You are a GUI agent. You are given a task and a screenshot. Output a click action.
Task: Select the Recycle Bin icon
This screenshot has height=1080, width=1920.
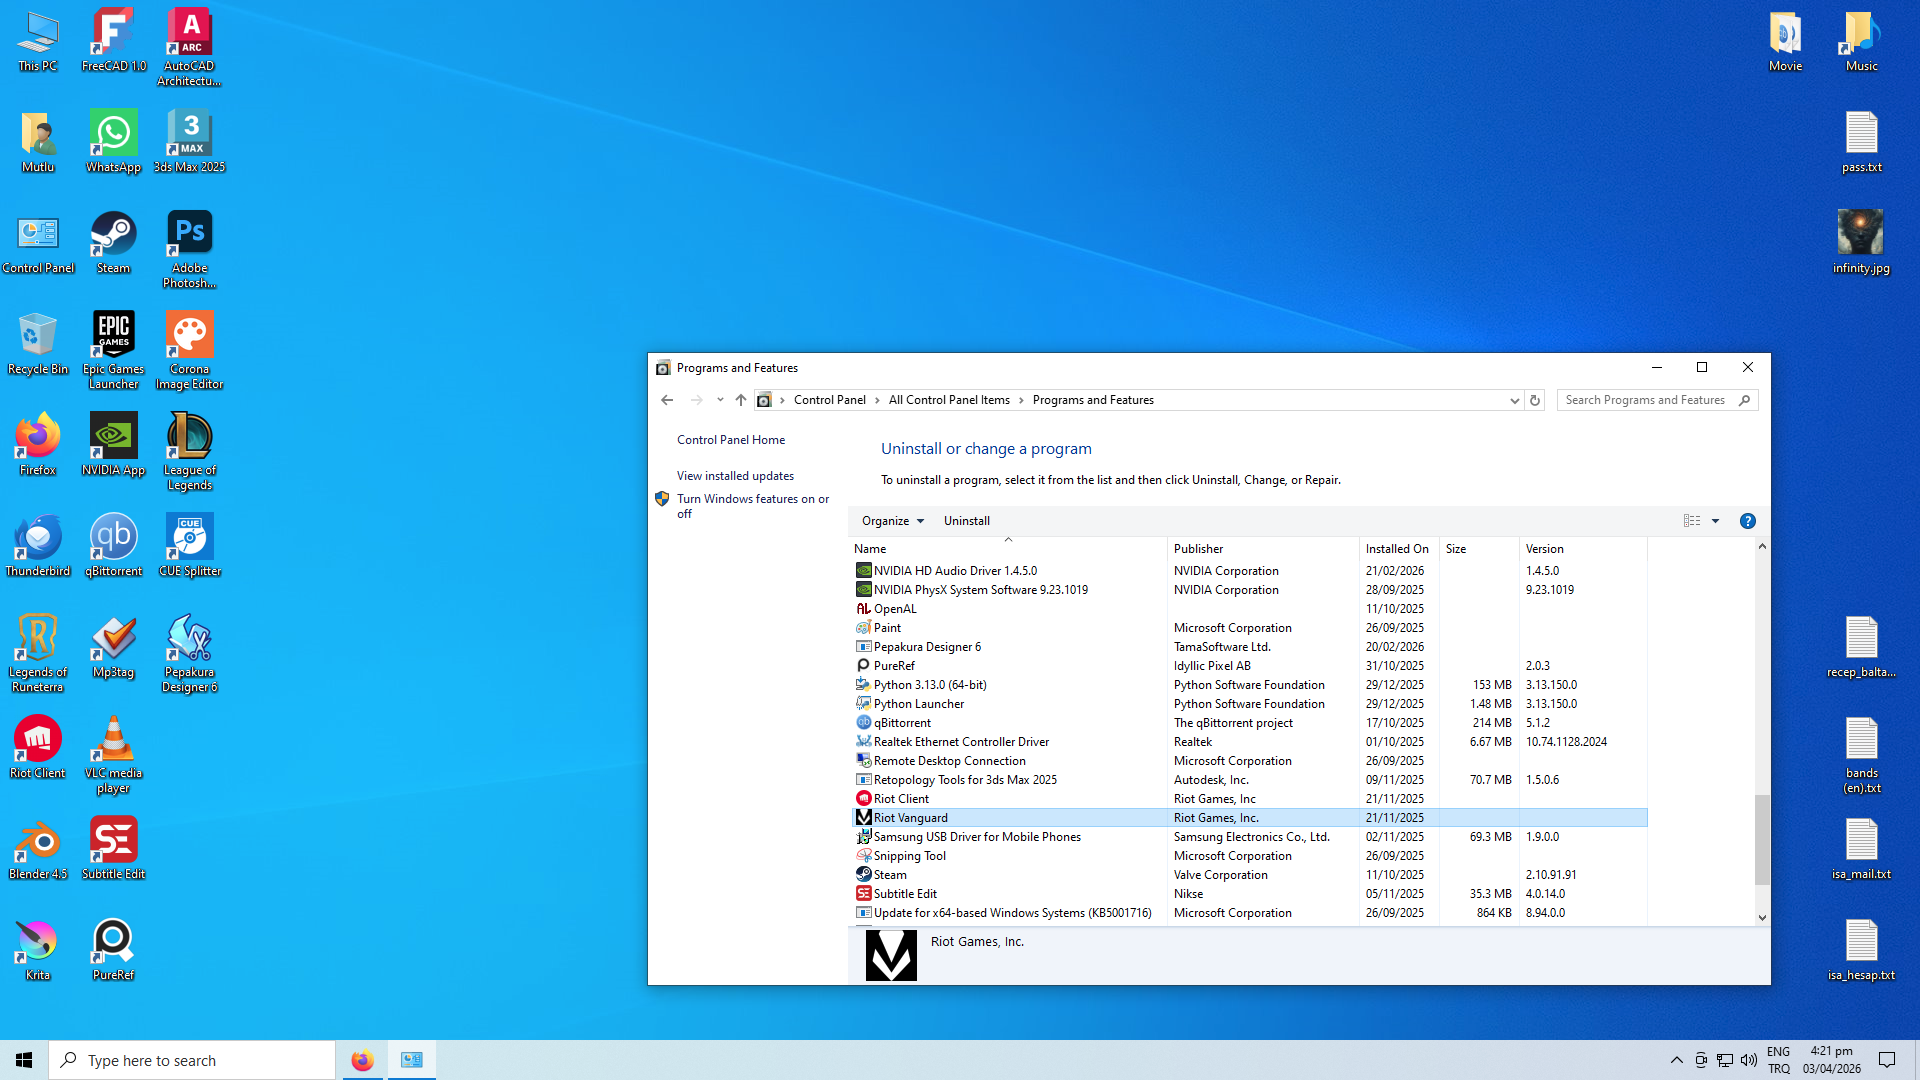click(38, 344)
